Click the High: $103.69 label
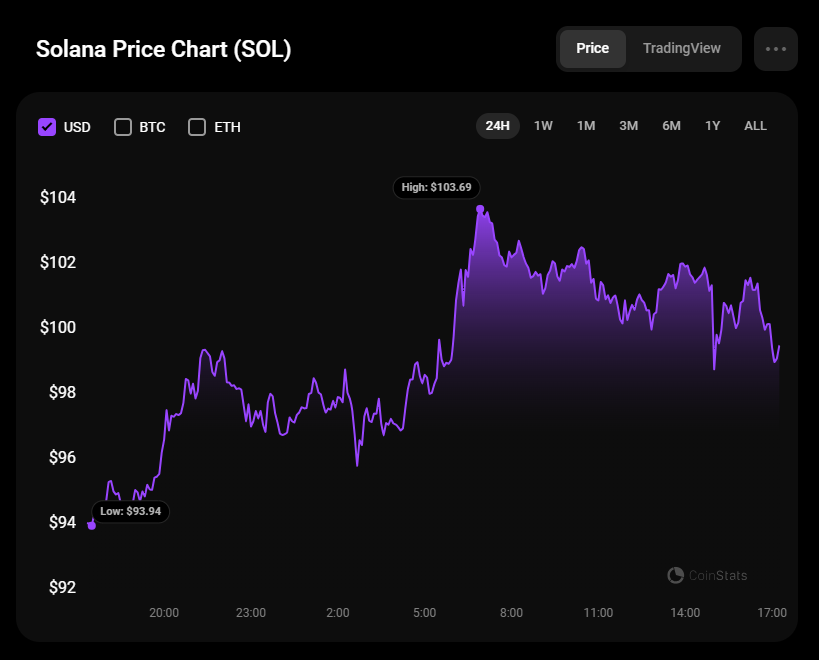Screen dimensions: 819x660 (x=436, y=187)
